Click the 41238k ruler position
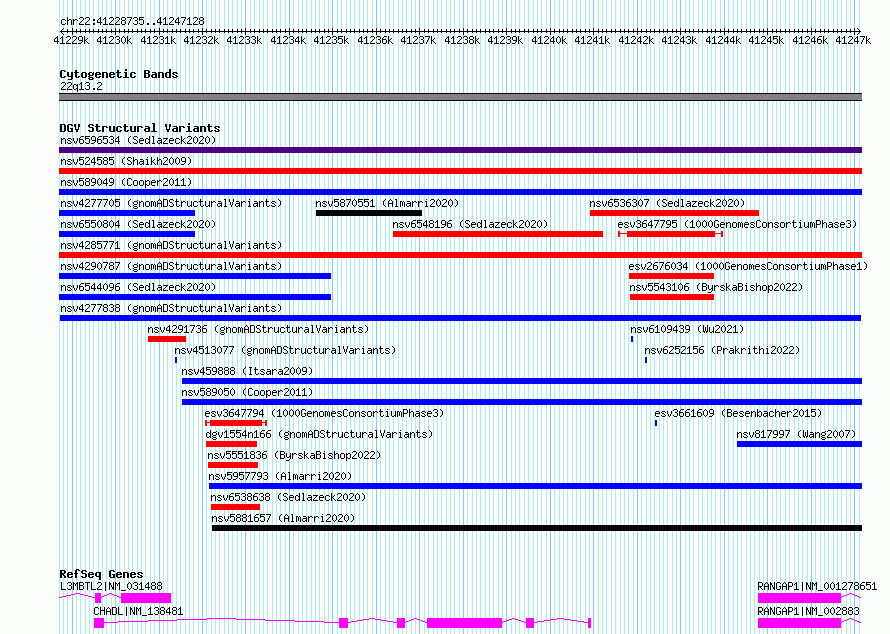The width and height of the screenshot is (890, 634). click(461, 40)
